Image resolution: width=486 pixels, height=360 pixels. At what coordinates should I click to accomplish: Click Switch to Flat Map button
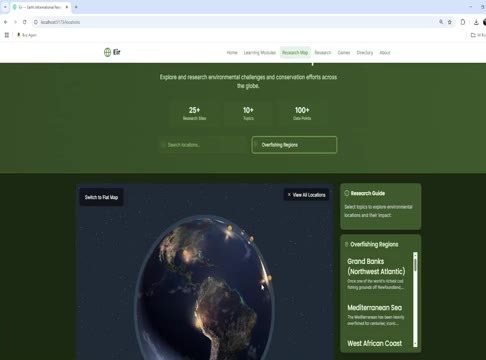(x=101, y=197)
